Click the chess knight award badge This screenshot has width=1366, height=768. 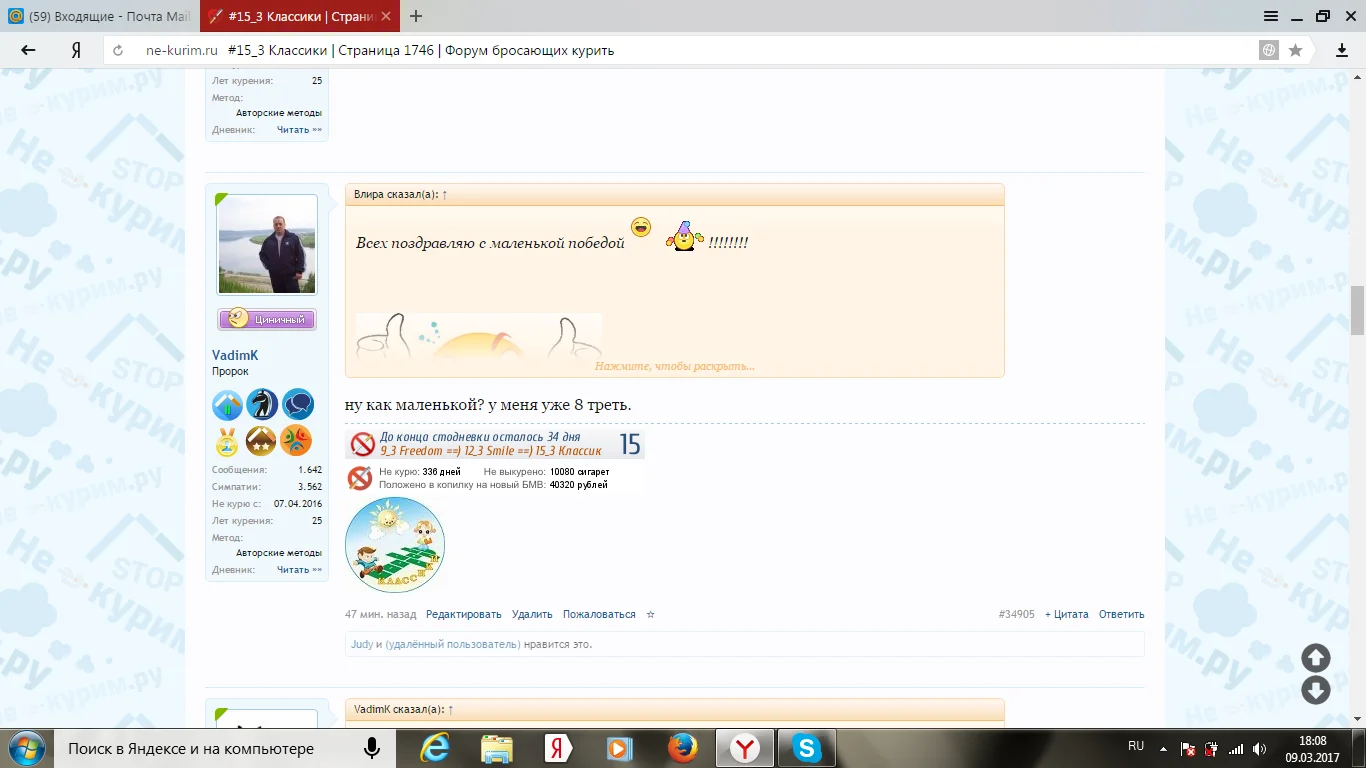[x=262, y=405]
